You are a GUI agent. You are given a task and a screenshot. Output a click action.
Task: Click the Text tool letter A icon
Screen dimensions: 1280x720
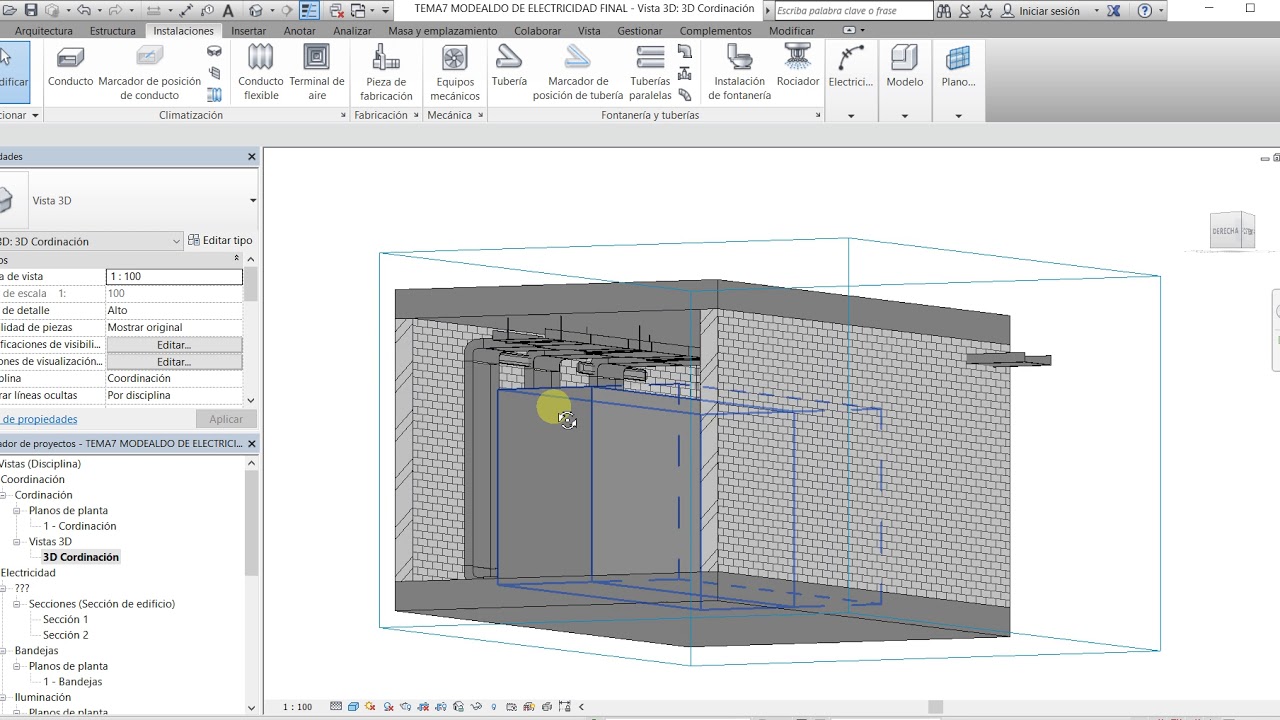228,10
